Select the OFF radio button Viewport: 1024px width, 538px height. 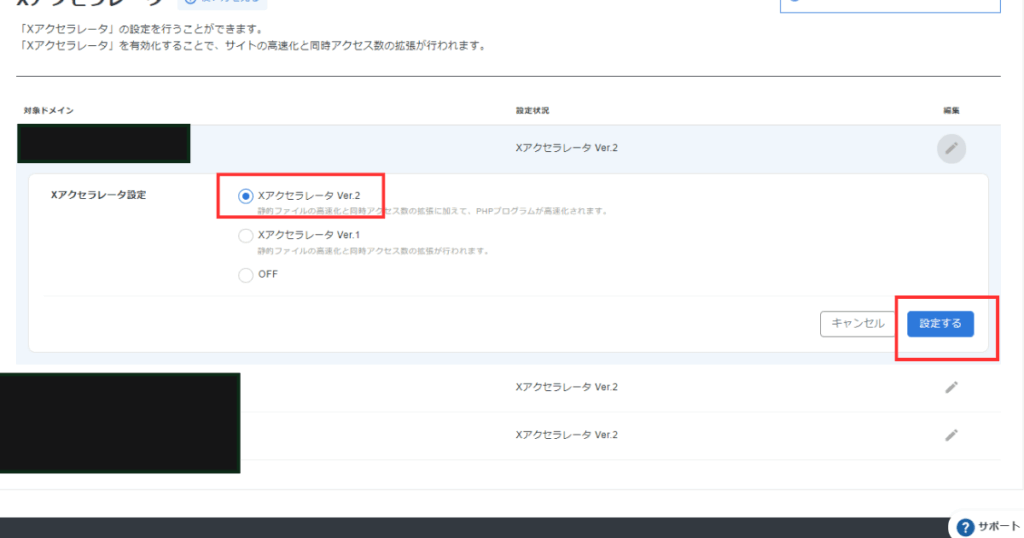pos(246,275)
